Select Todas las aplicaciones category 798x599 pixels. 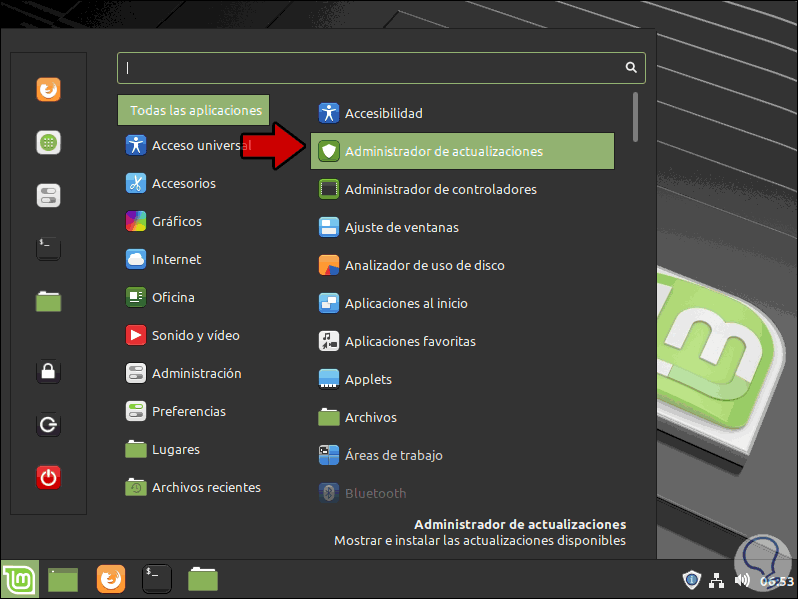(x=193, y=110)
